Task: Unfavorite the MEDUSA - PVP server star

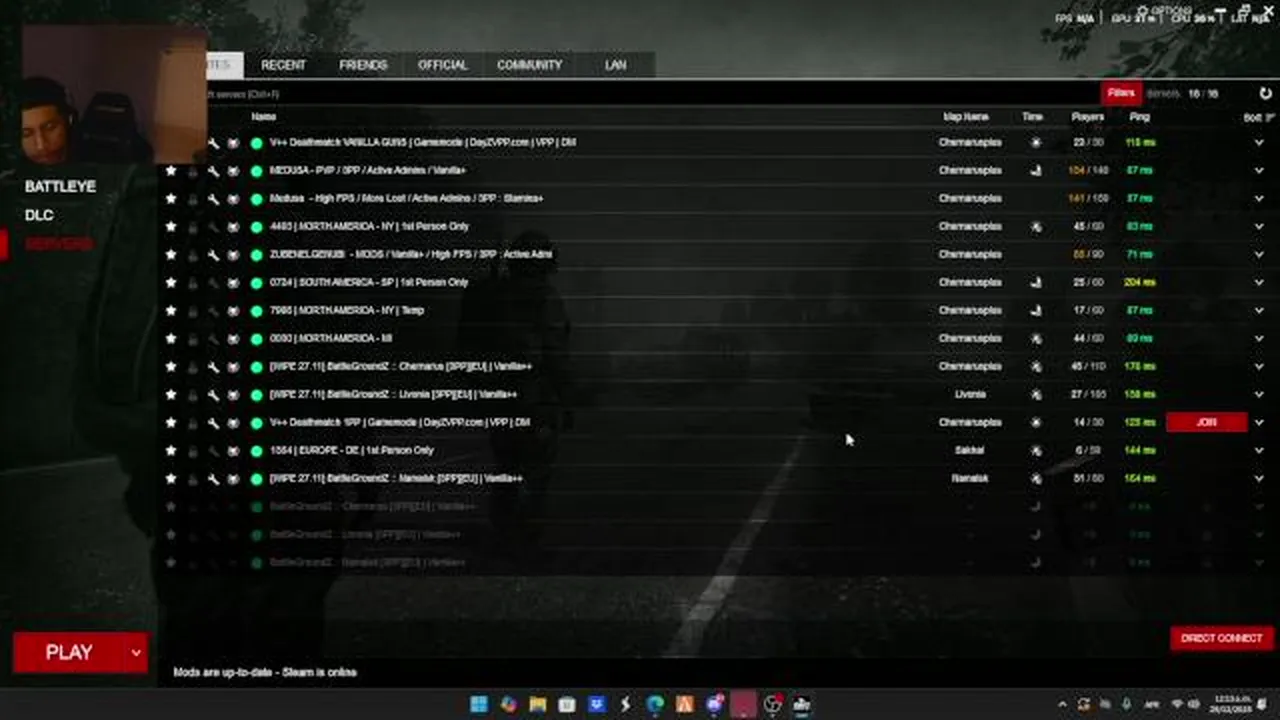Action: (x=171, y=171)
